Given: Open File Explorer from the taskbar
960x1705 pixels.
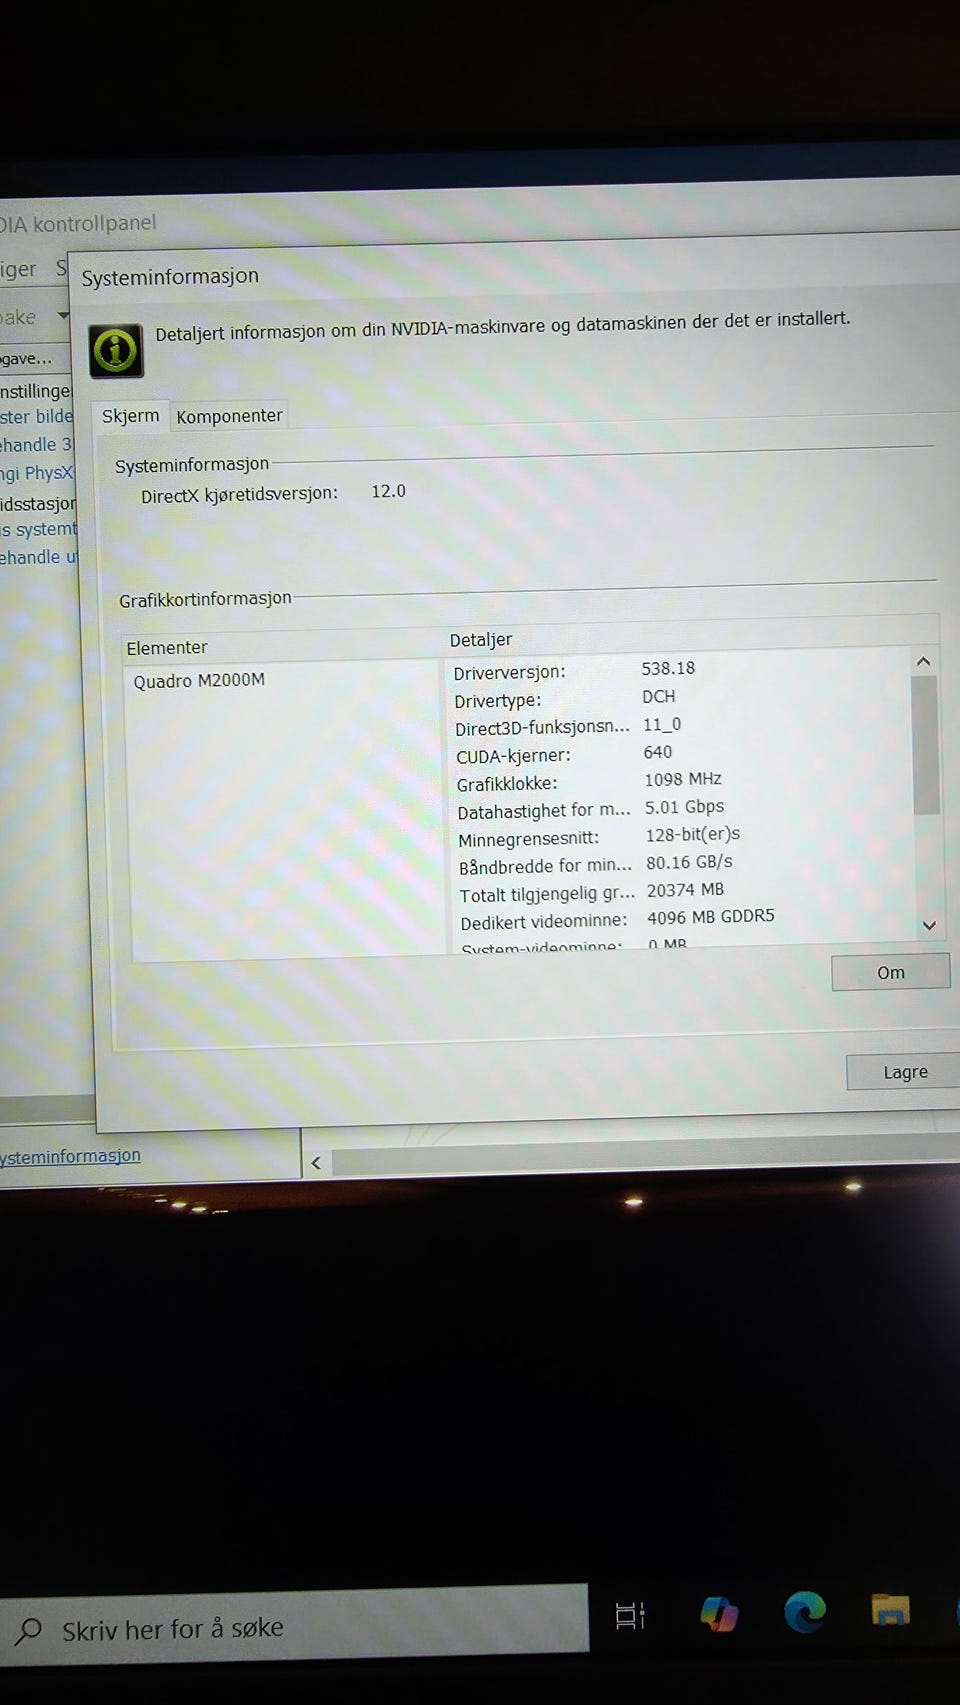Looking at the screenshot, I should click(x=890, y=1609).
